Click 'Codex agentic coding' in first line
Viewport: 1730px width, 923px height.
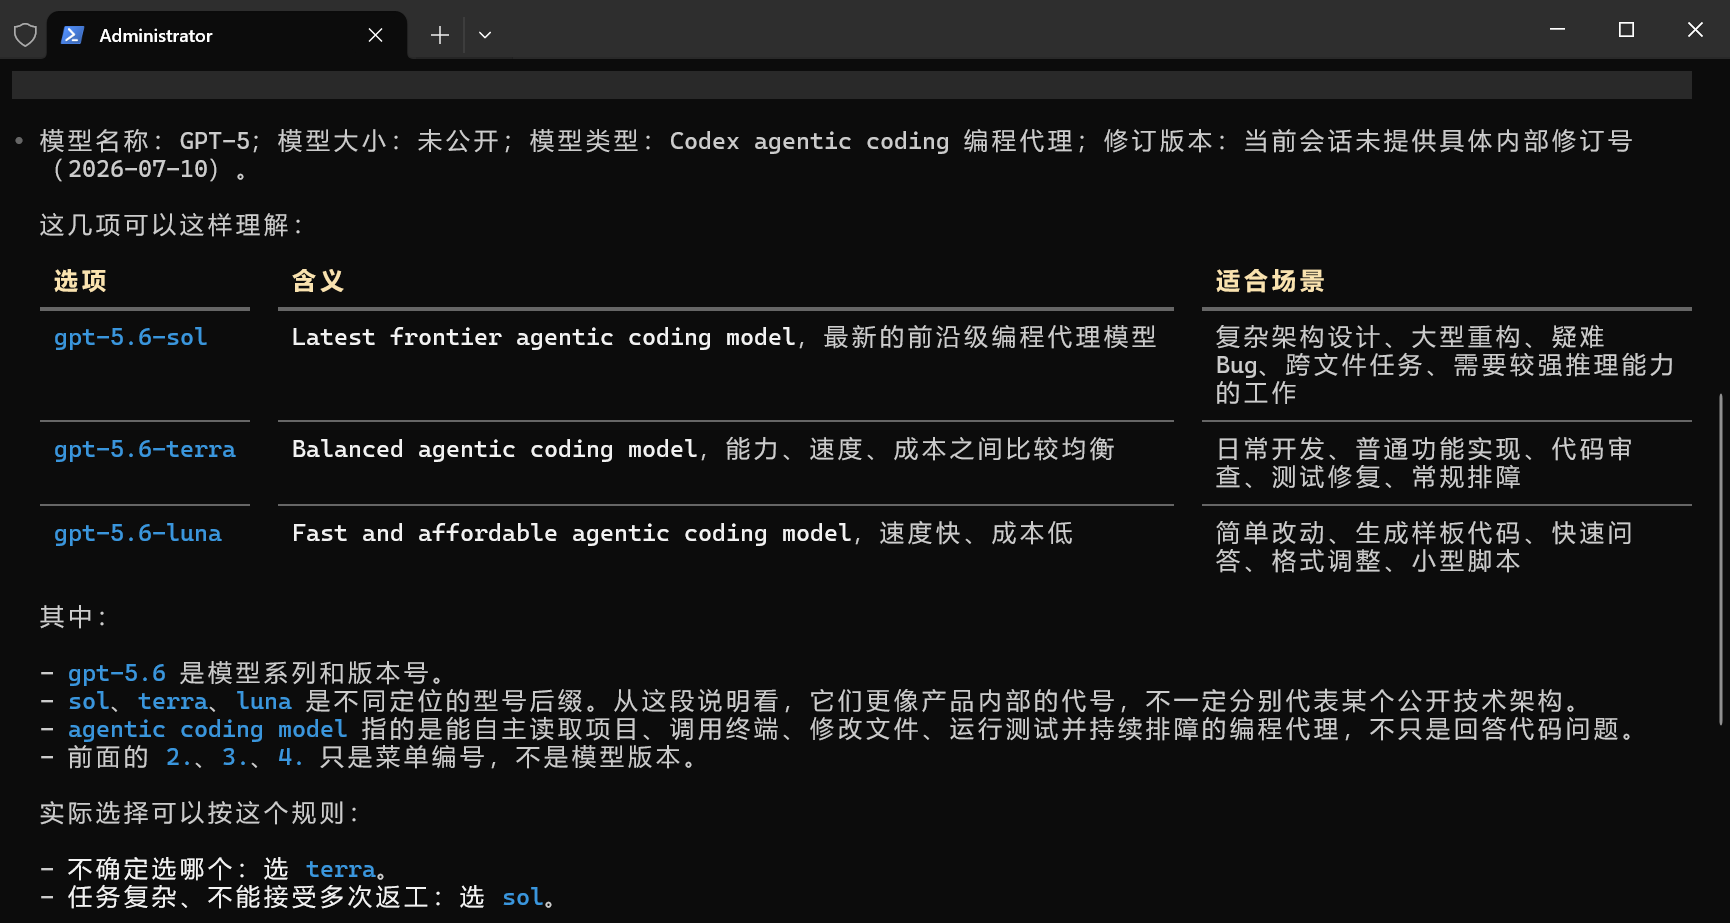[x=809, y=141]
